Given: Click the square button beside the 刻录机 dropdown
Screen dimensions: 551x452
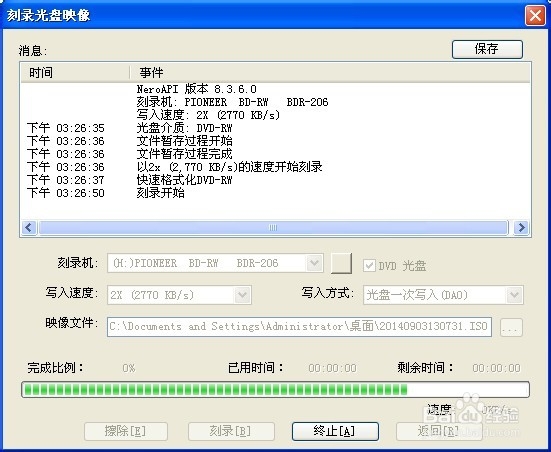Looking at the screenshot, I should 341,263.
